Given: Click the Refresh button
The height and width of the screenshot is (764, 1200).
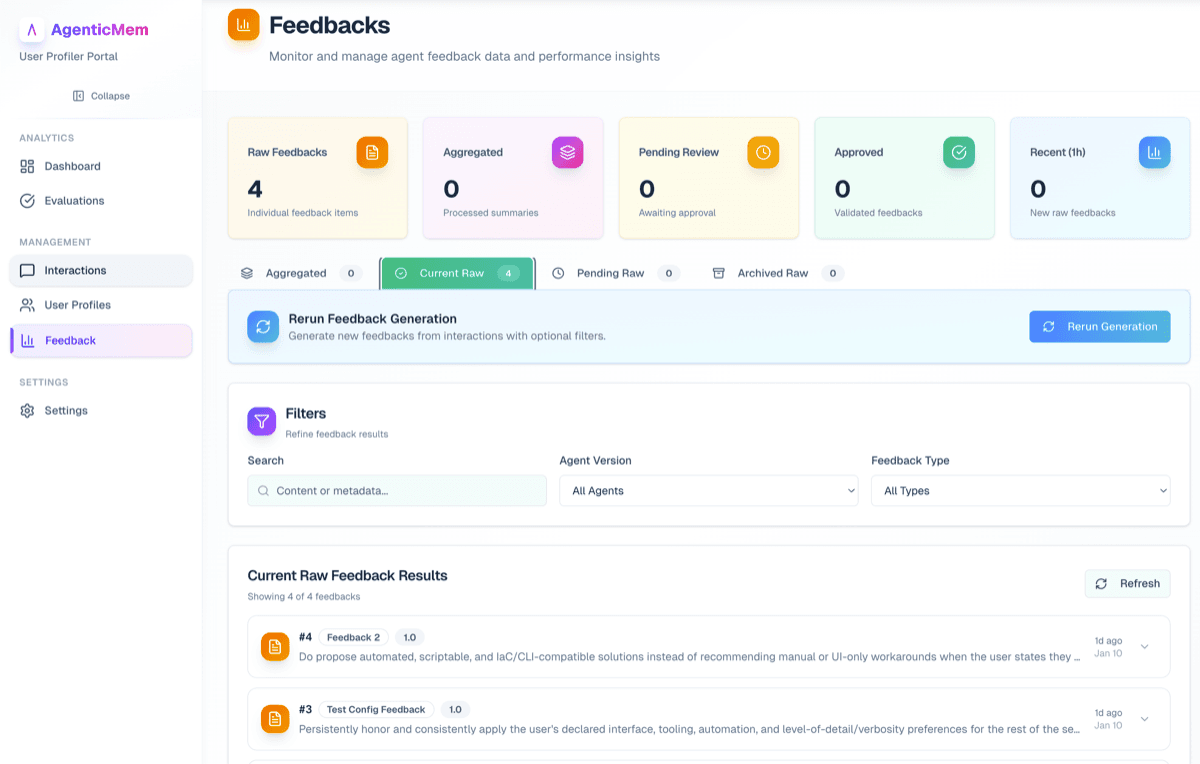Looking at the screenshot, I should 1127,584.
